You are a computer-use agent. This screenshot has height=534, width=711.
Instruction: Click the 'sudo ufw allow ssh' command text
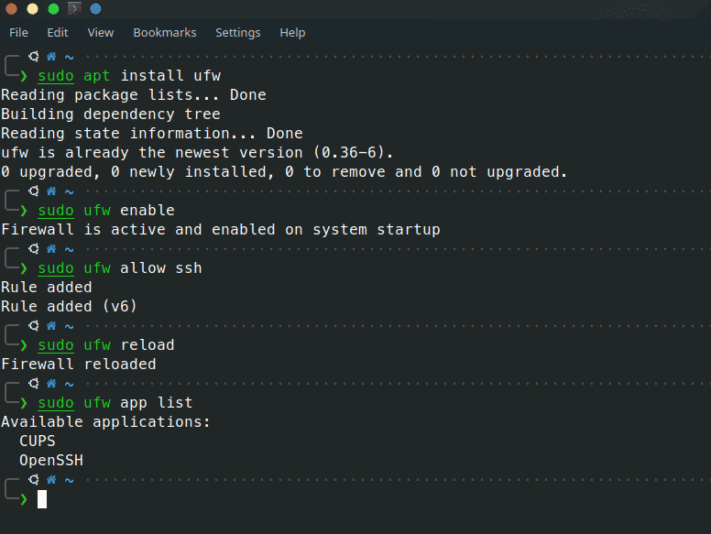[120, 268]
